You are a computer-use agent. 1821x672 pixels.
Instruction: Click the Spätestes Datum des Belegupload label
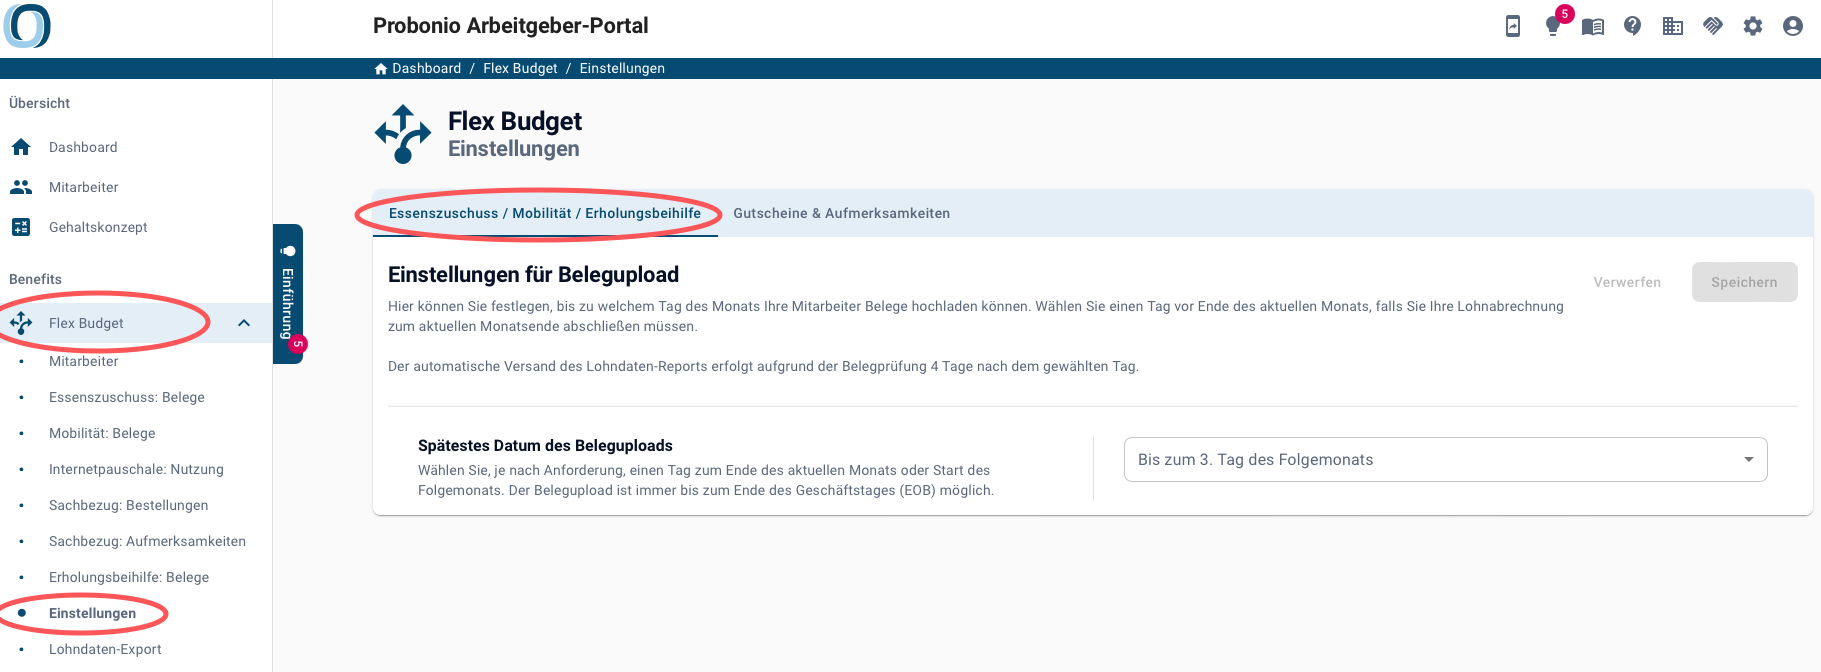[545, 446]
